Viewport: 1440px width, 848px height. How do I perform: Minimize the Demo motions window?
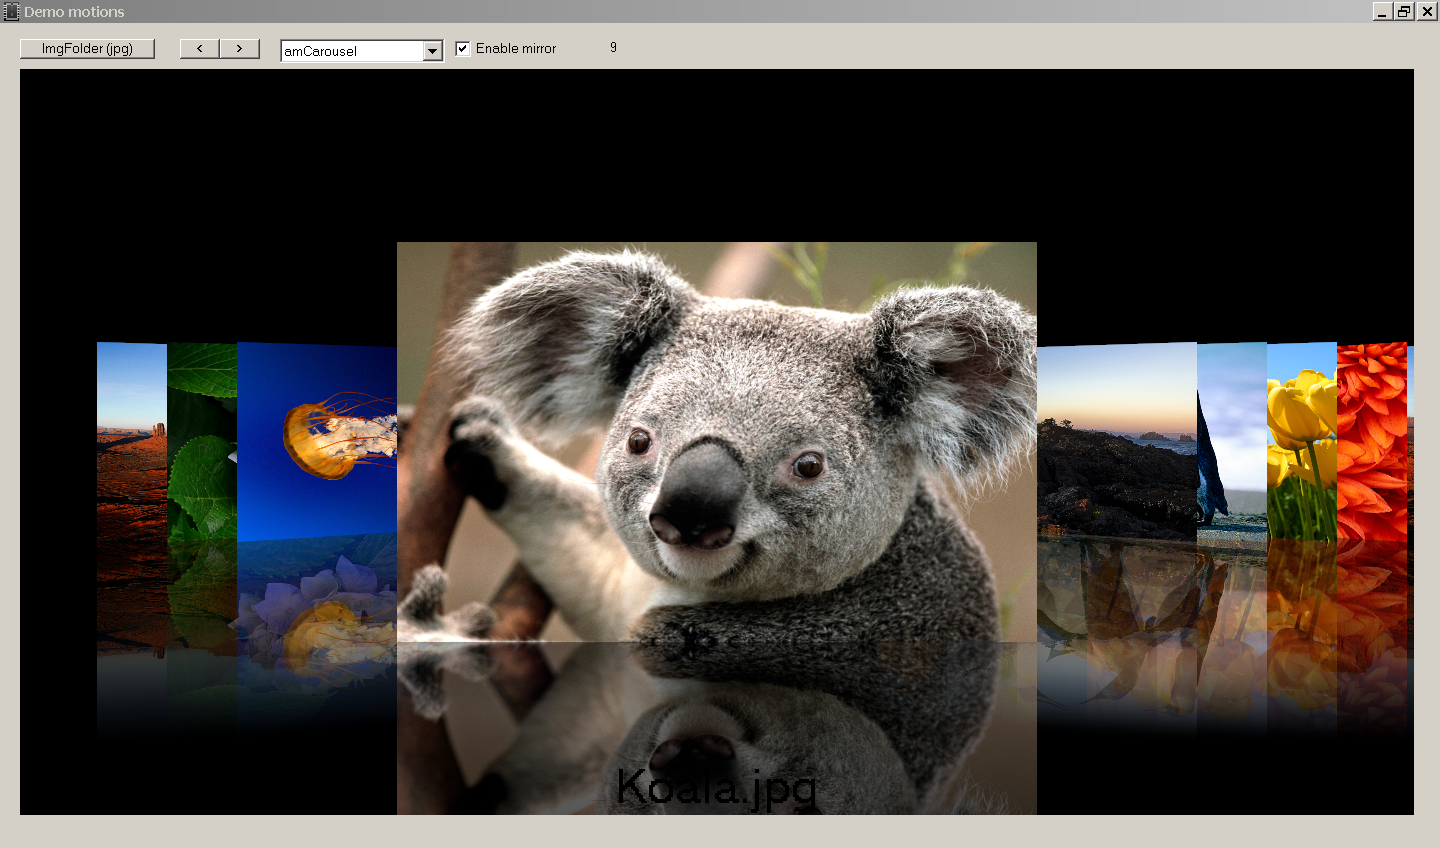(x=1382, y=11)
